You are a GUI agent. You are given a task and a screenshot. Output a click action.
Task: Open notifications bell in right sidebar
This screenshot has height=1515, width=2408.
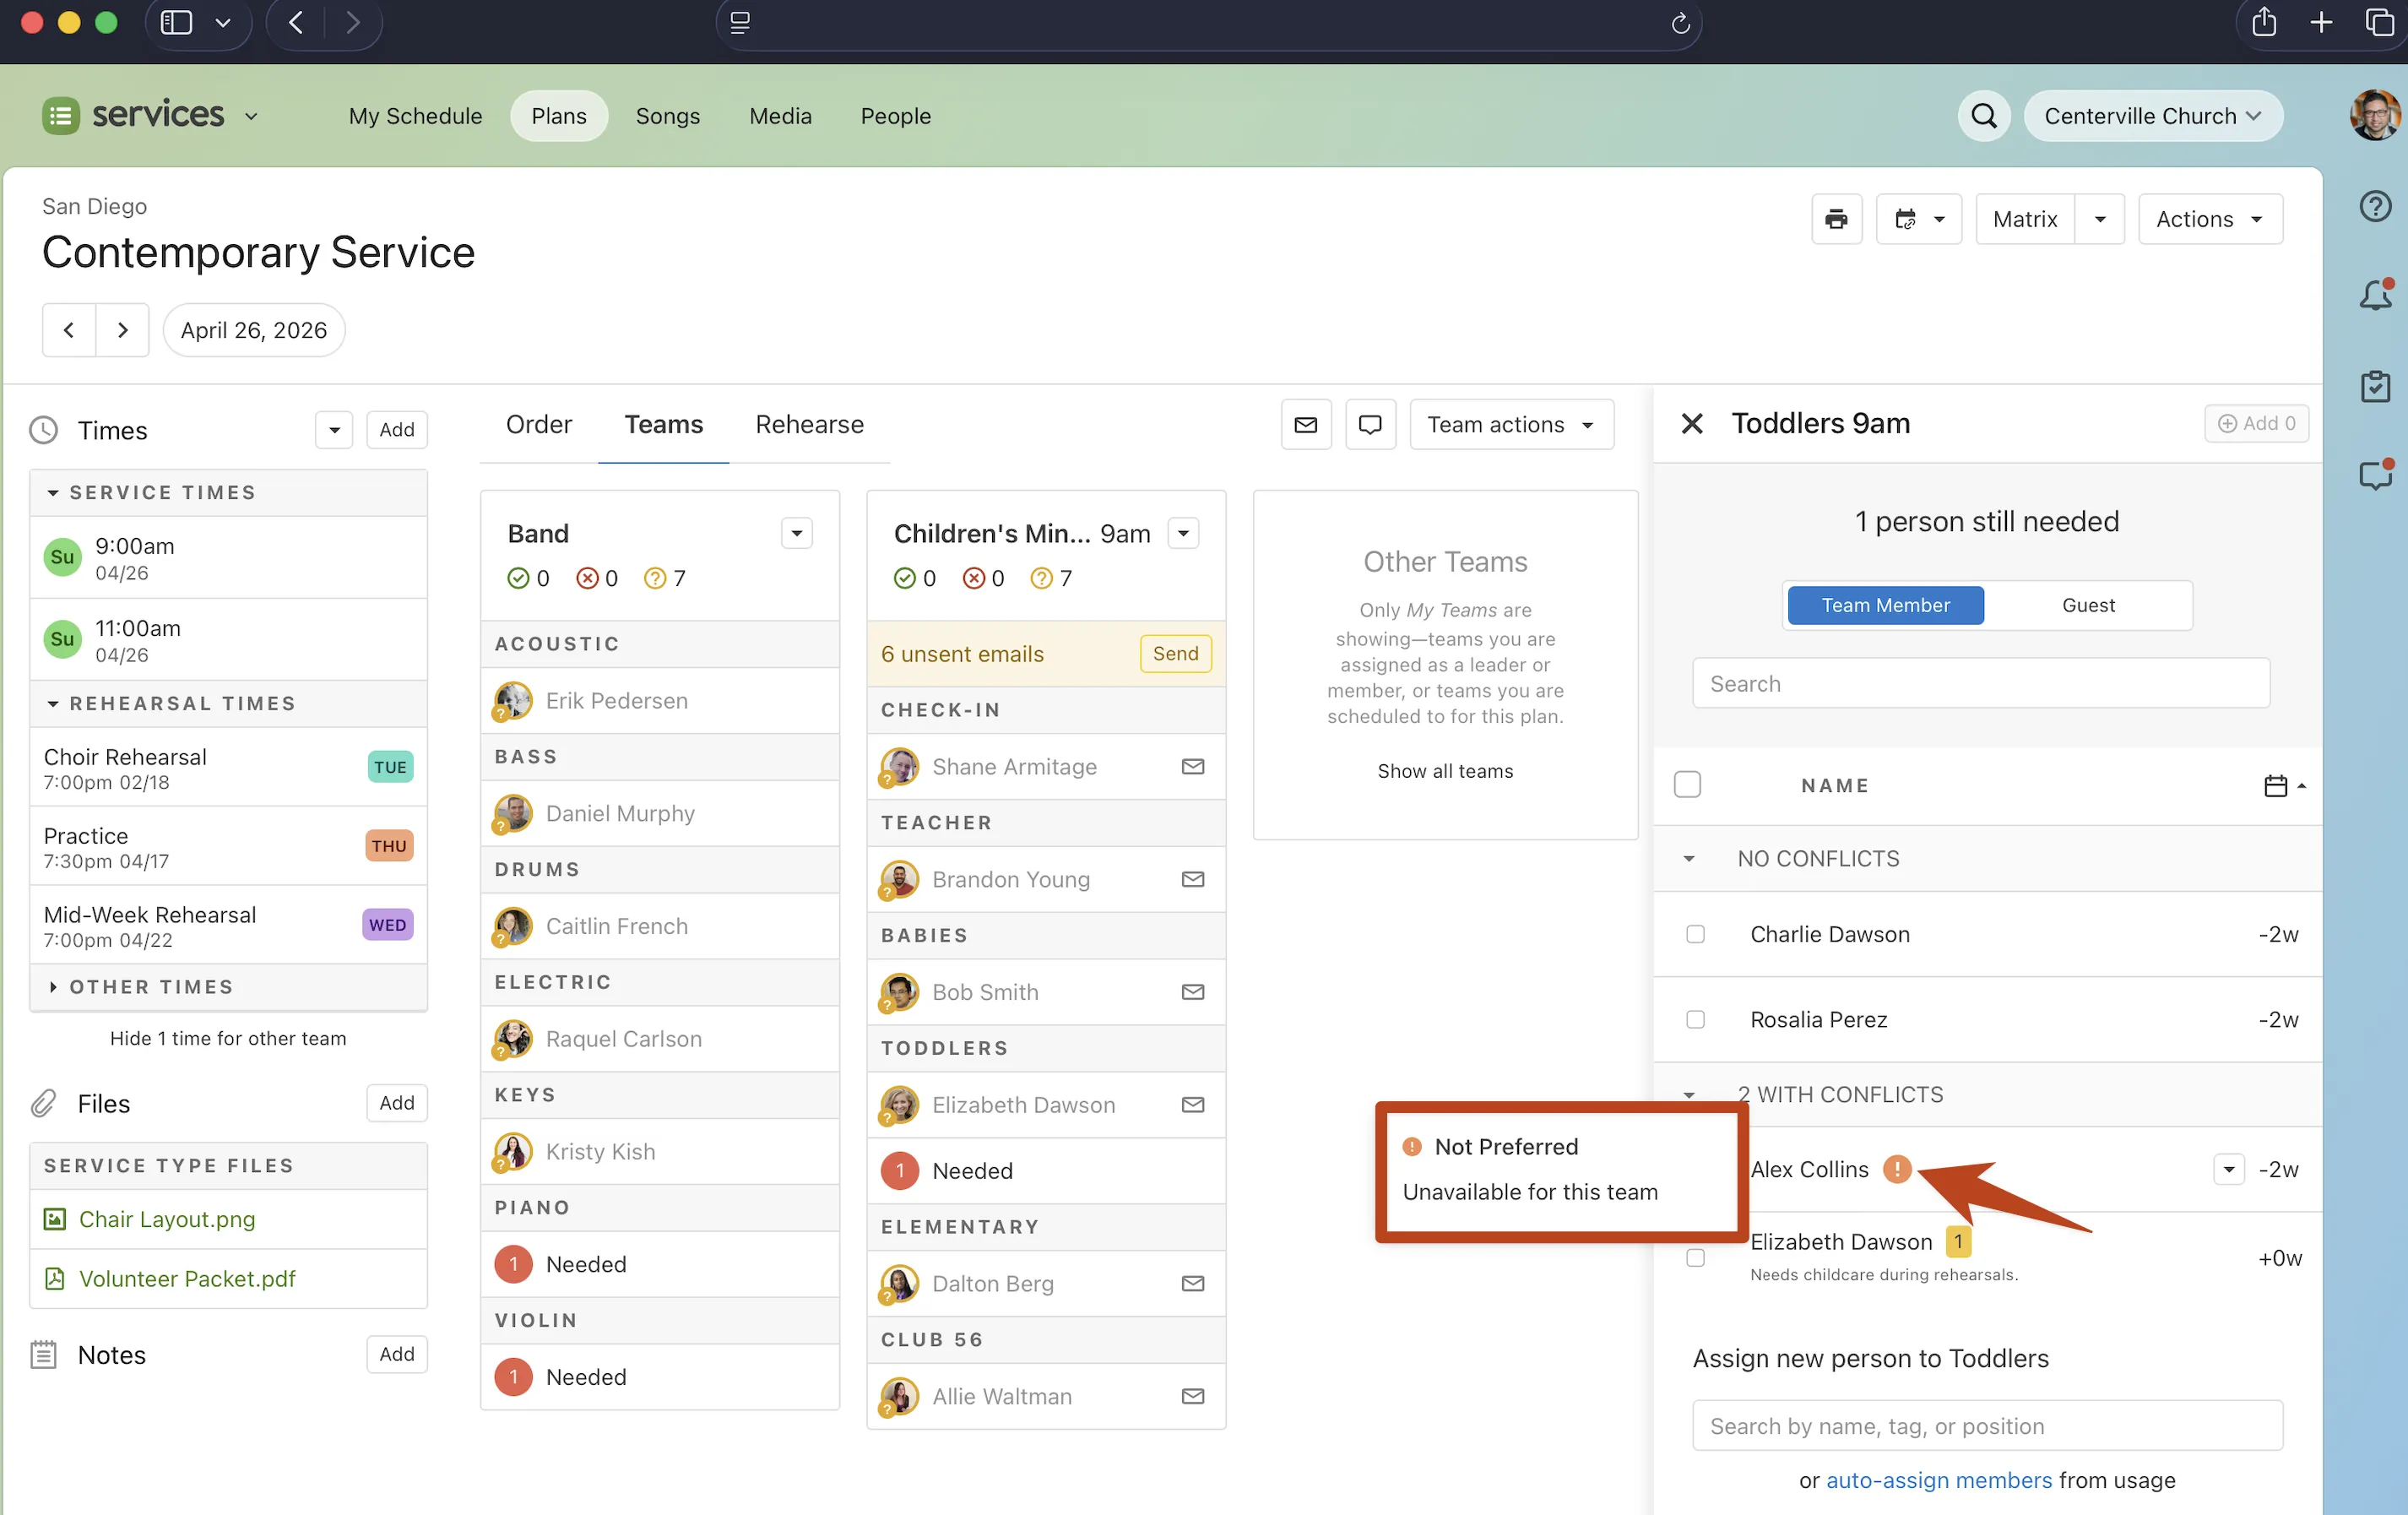pyautogui.click(x=2376, y=294)
